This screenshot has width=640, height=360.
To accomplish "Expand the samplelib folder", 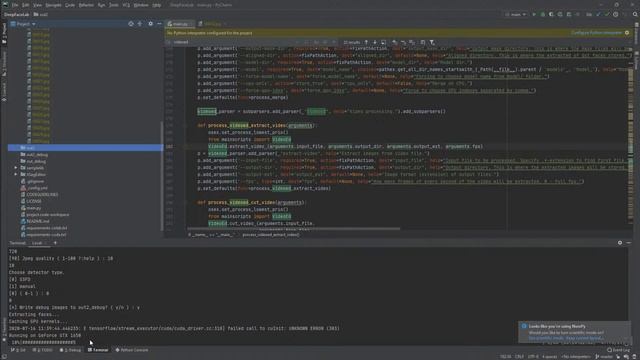I will coord(16,168).
